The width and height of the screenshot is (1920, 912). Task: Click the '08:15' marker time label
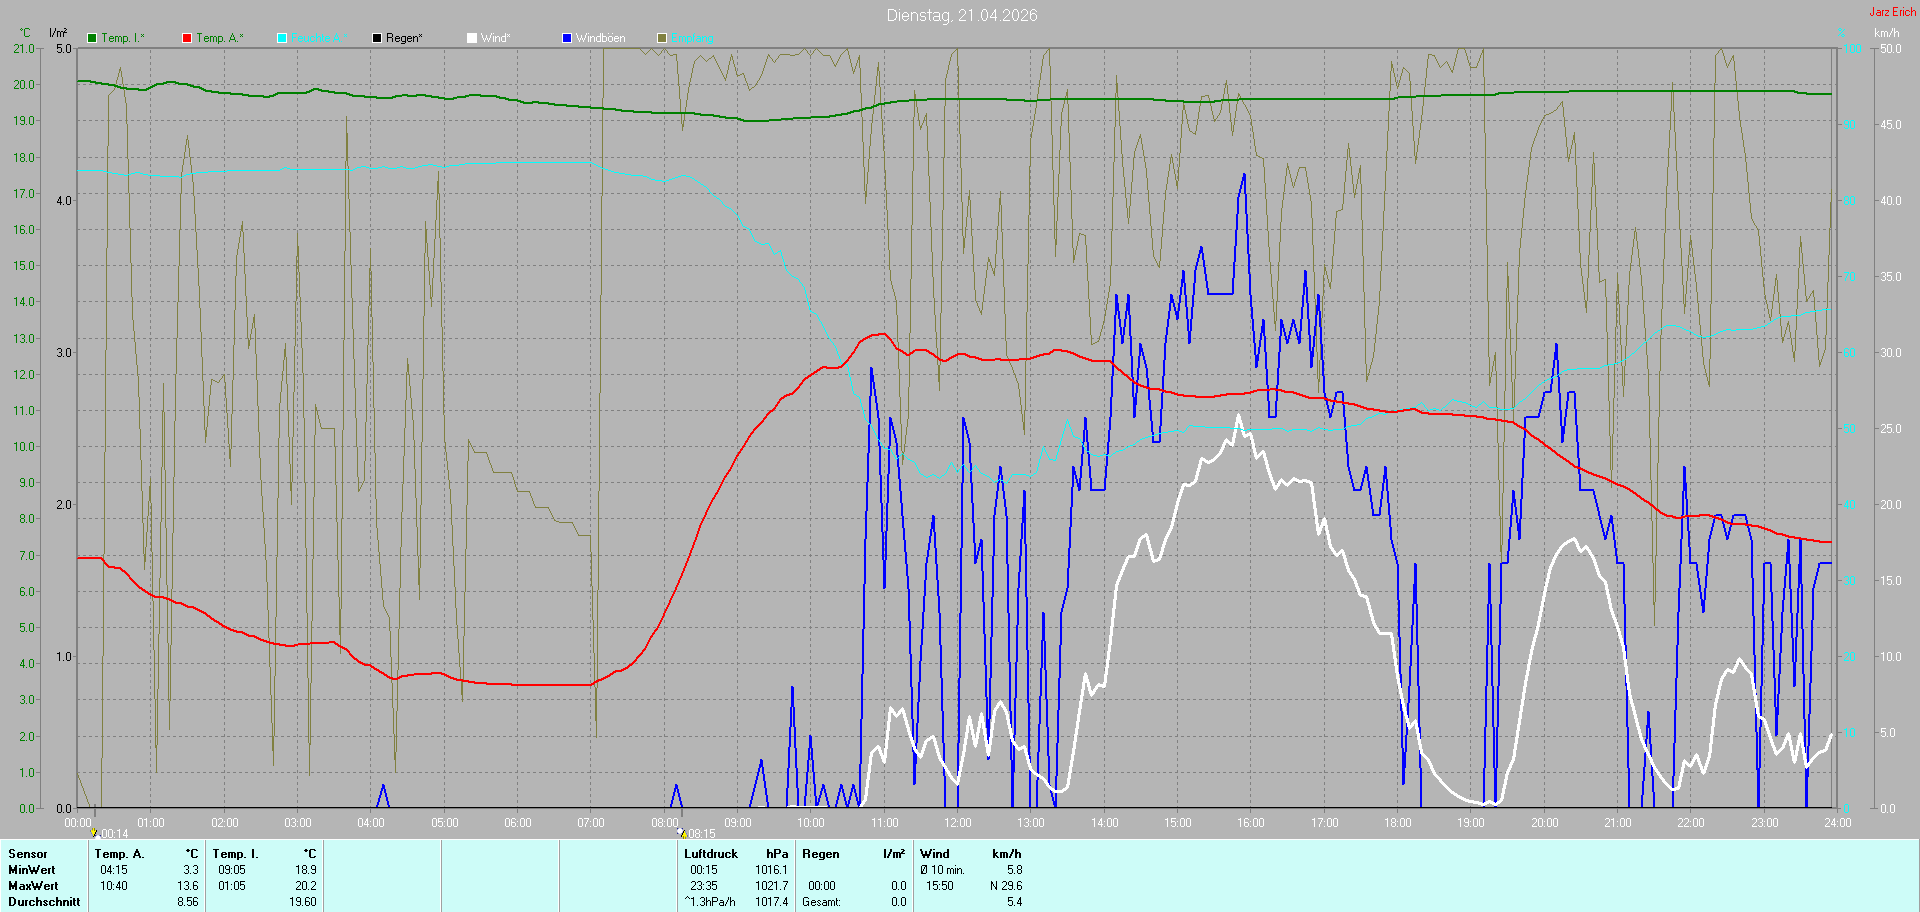701,834
